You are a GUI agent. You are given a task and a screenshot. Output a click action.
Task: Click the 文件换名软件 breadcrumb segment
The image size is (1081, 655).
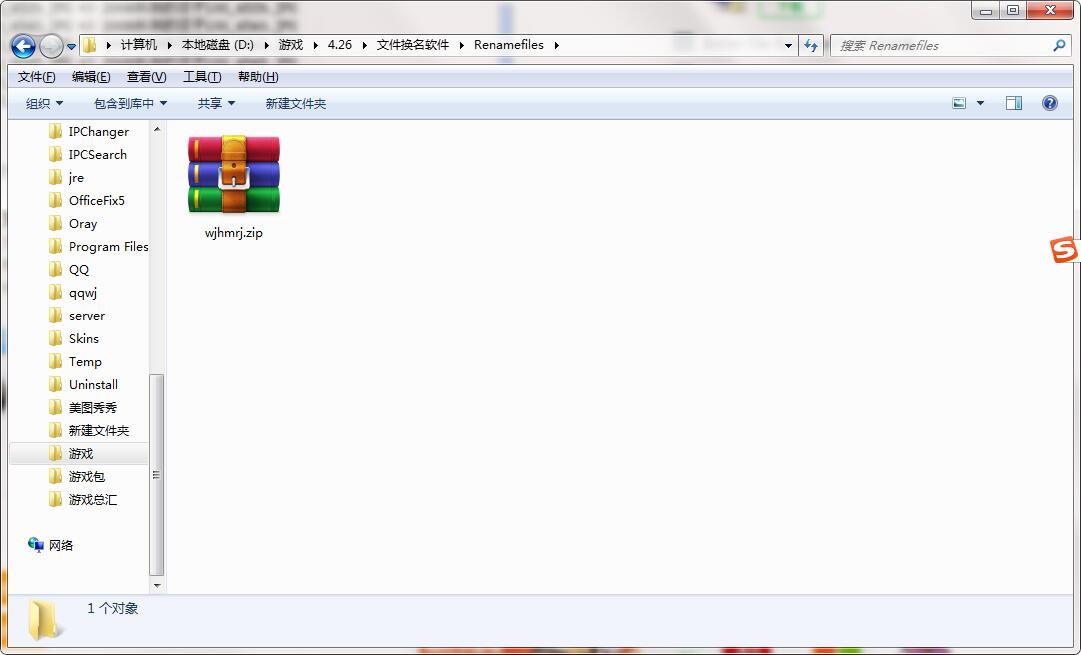(x=412, y=45)
